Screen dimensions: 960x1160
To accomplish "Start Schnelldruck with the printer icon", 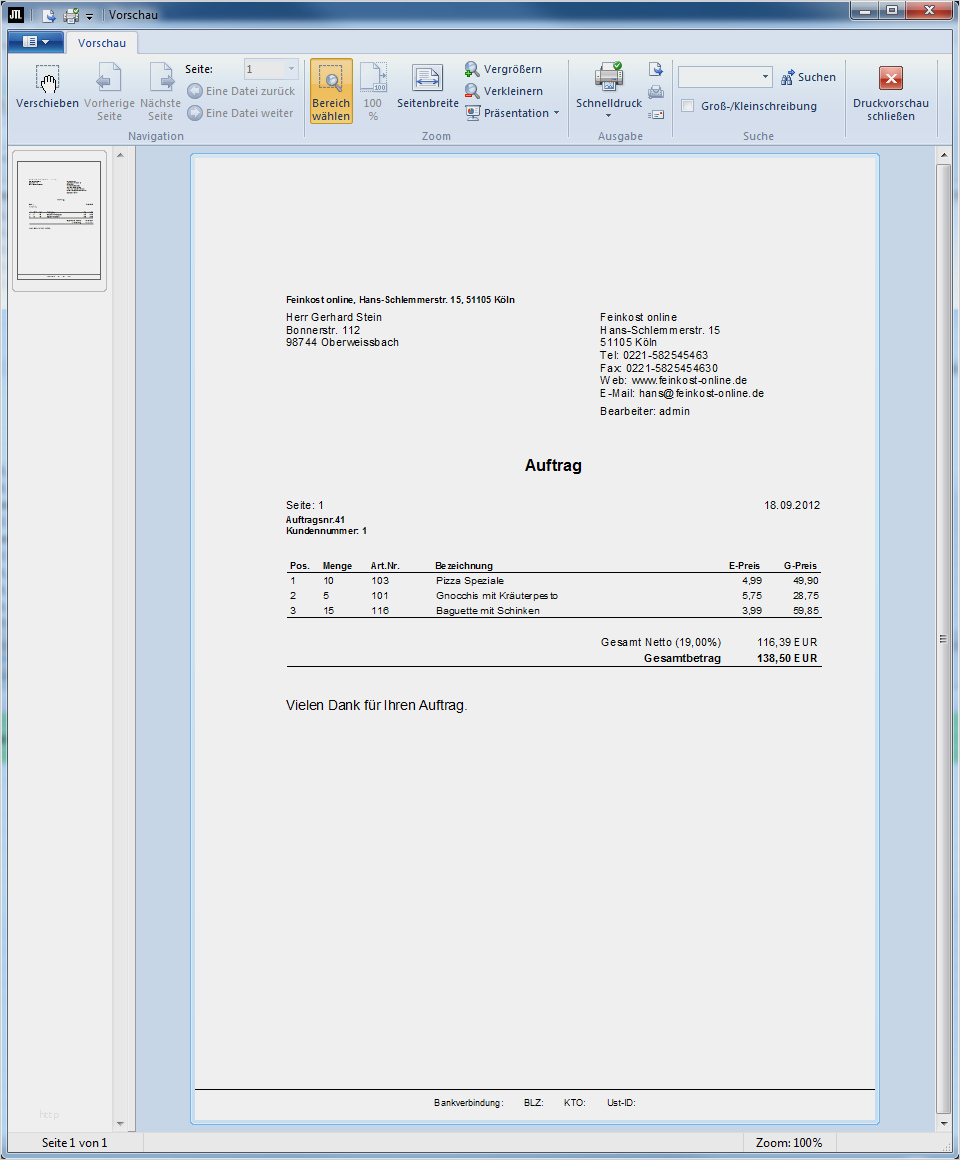I will pos(608,79).
